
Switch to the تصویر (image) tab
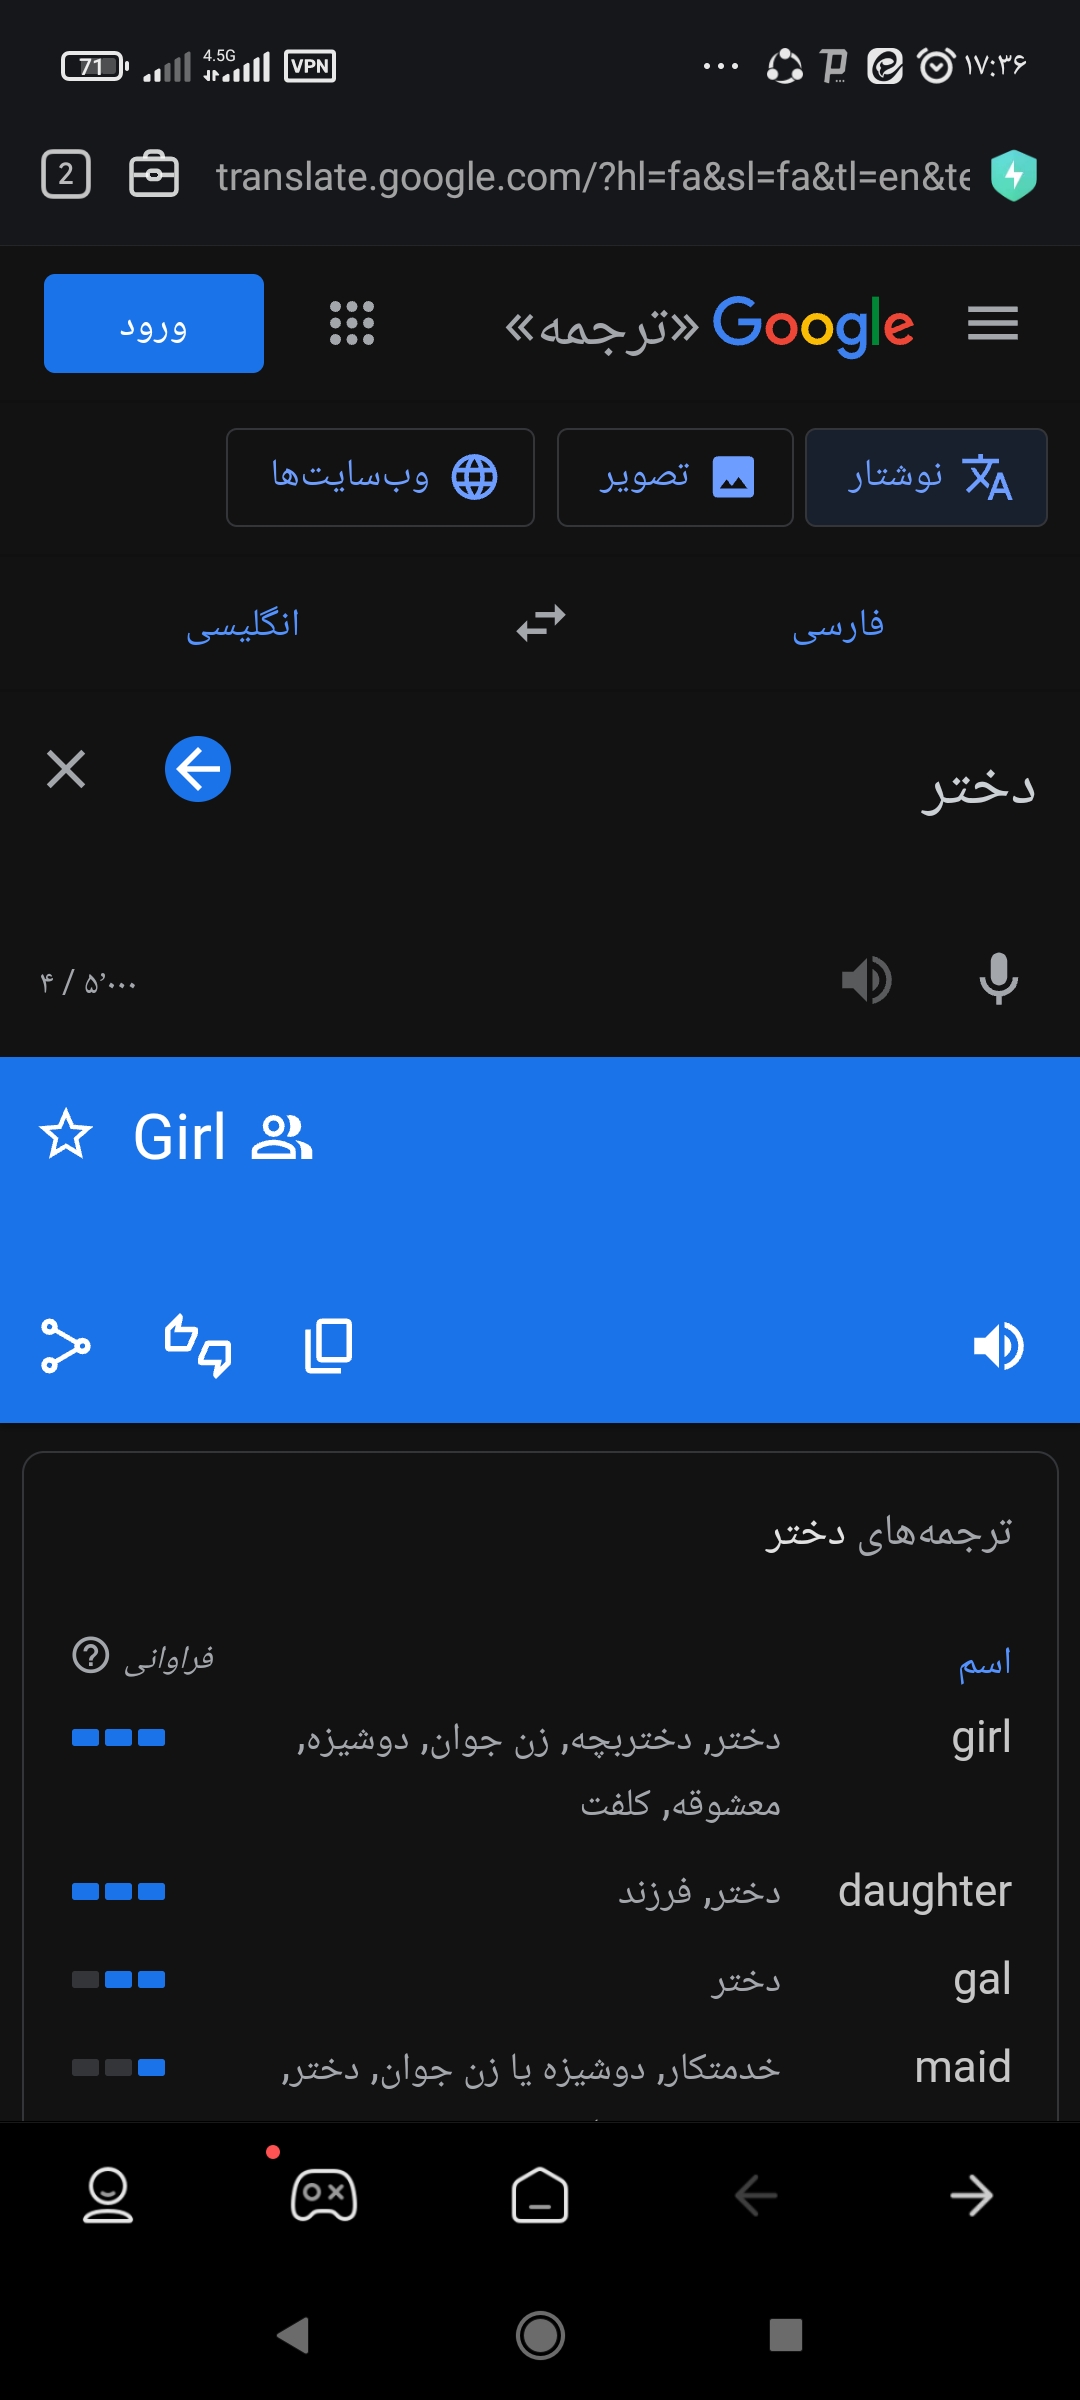pos(675,477)
